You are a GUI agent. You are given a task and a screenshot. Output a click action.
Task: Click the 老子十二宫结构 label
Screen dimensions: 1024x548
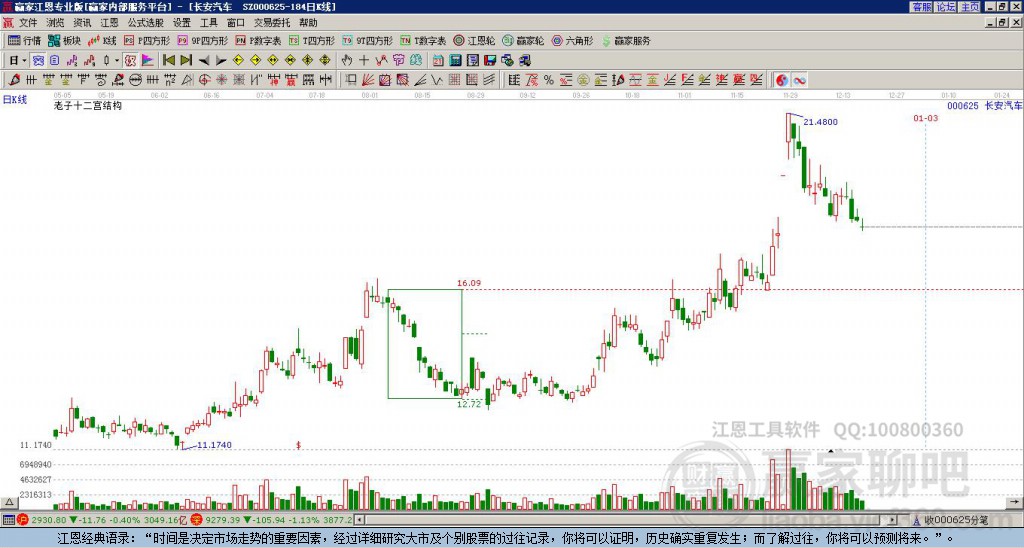pyautogui.click(x=88, y=105)
